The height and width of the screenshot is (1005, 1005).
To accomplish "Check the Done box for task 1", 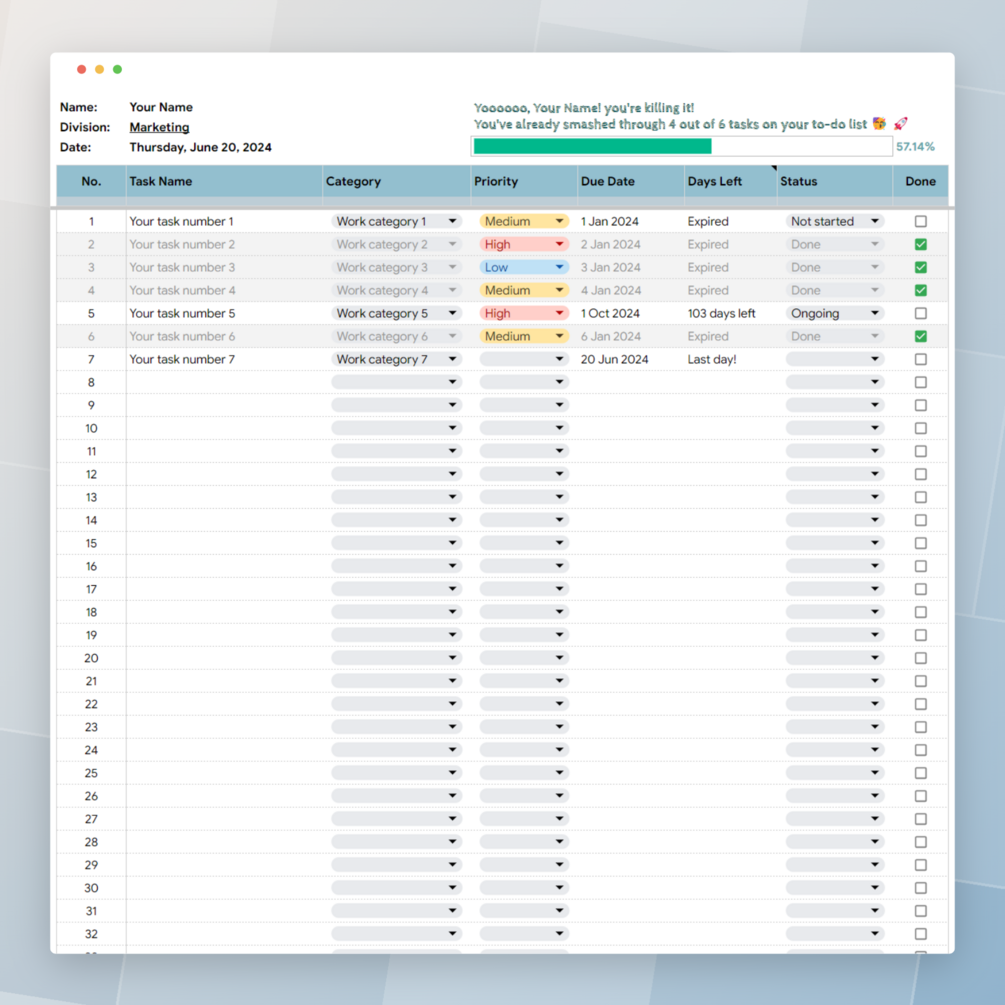I will click(920, 221).
